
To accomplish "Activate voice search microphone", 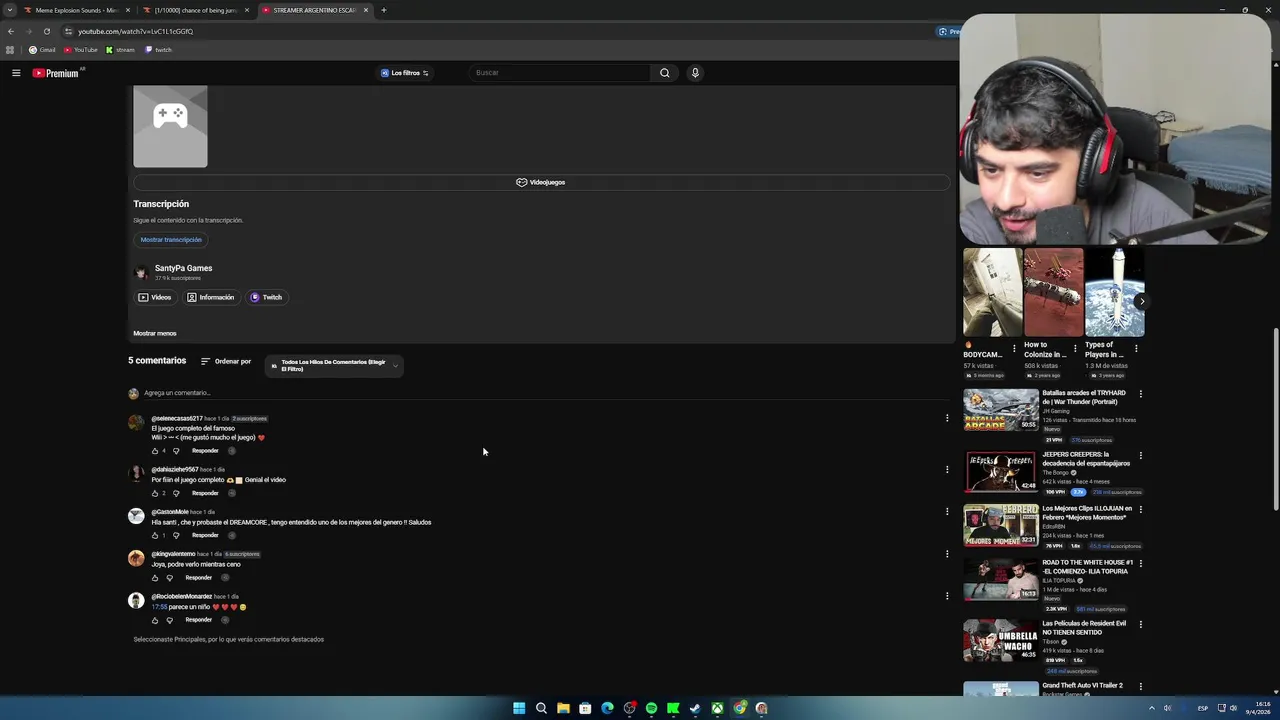I will pos(695,73).
